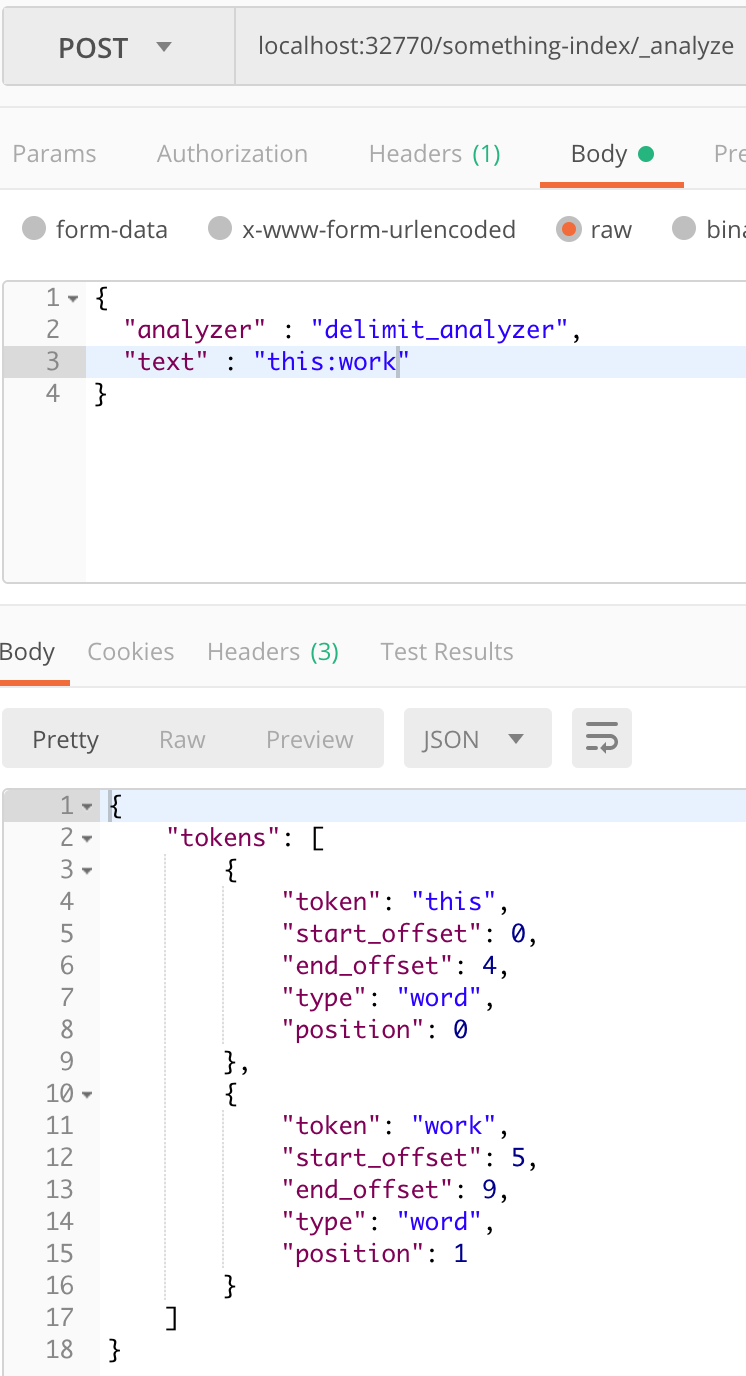Switch to Raw response view
Viewport: 746px width, 1376px height.
point(181,738)
